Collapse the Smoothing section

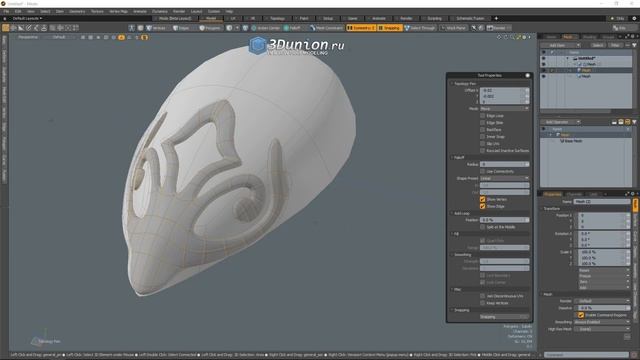(461, 255)
